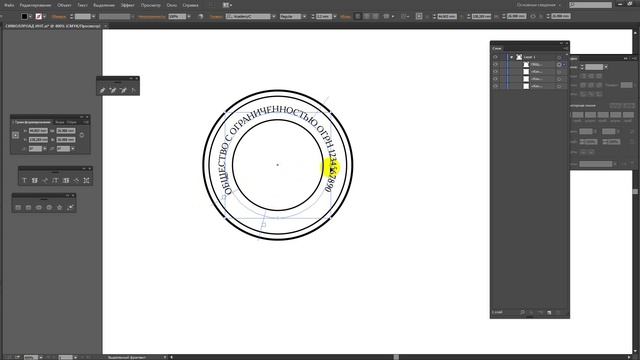Select the Rectangle tool
Screen dimensions: 640x360
click(18, 207)
